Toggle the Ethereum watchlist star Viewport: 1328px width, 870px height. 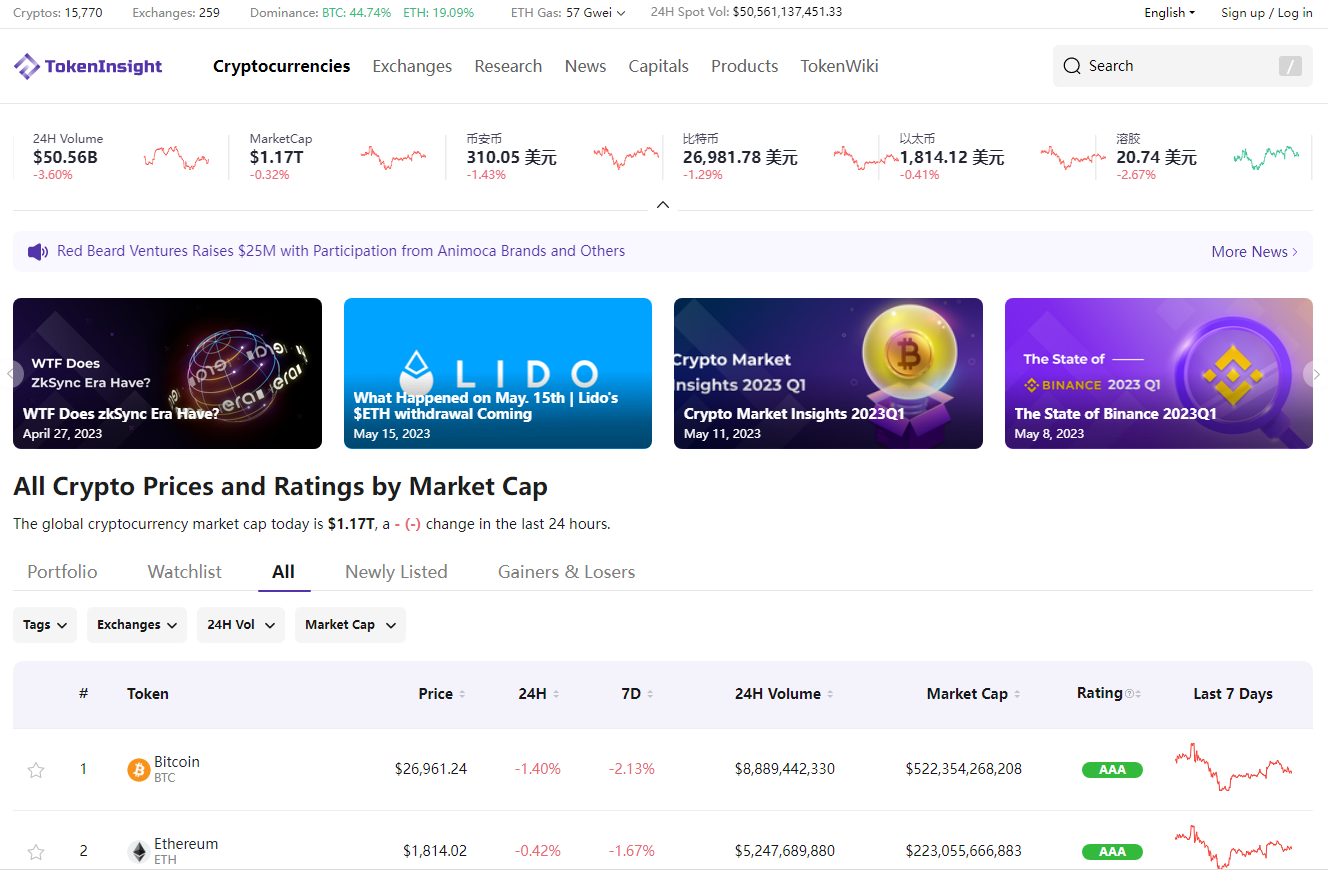[36, 851]
